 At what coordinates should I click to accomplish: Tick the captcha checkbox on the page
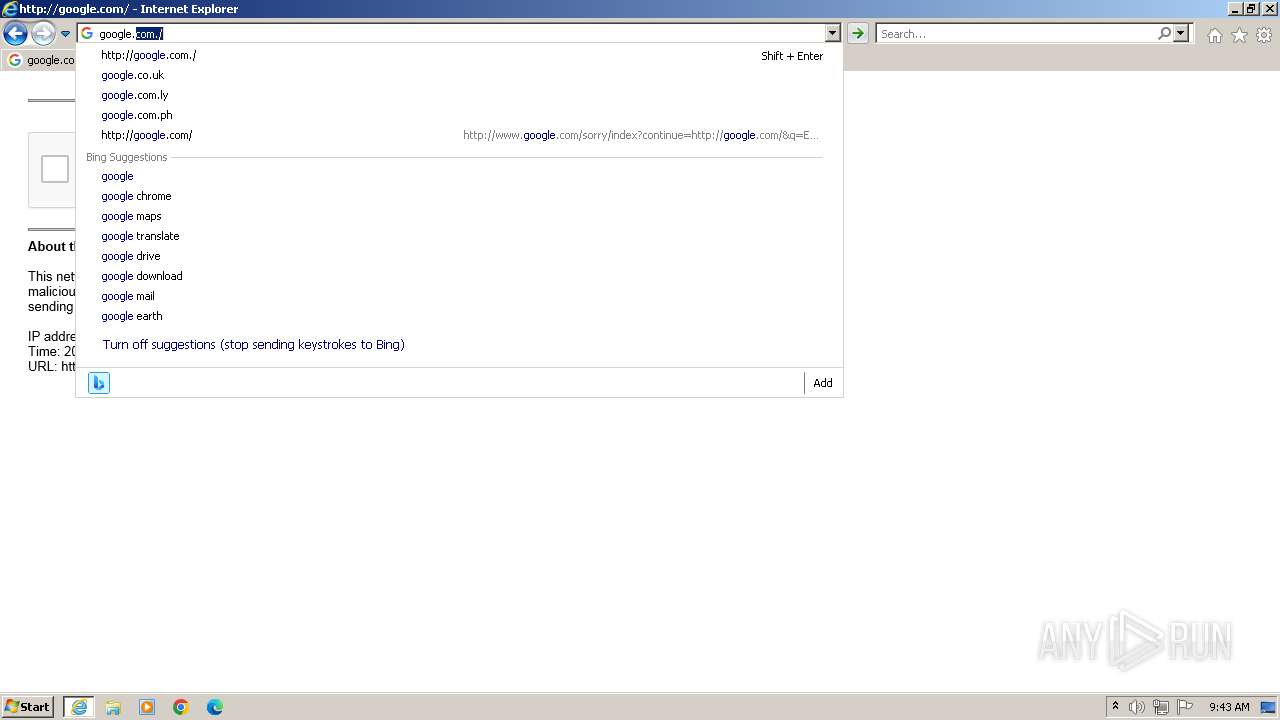55,169
